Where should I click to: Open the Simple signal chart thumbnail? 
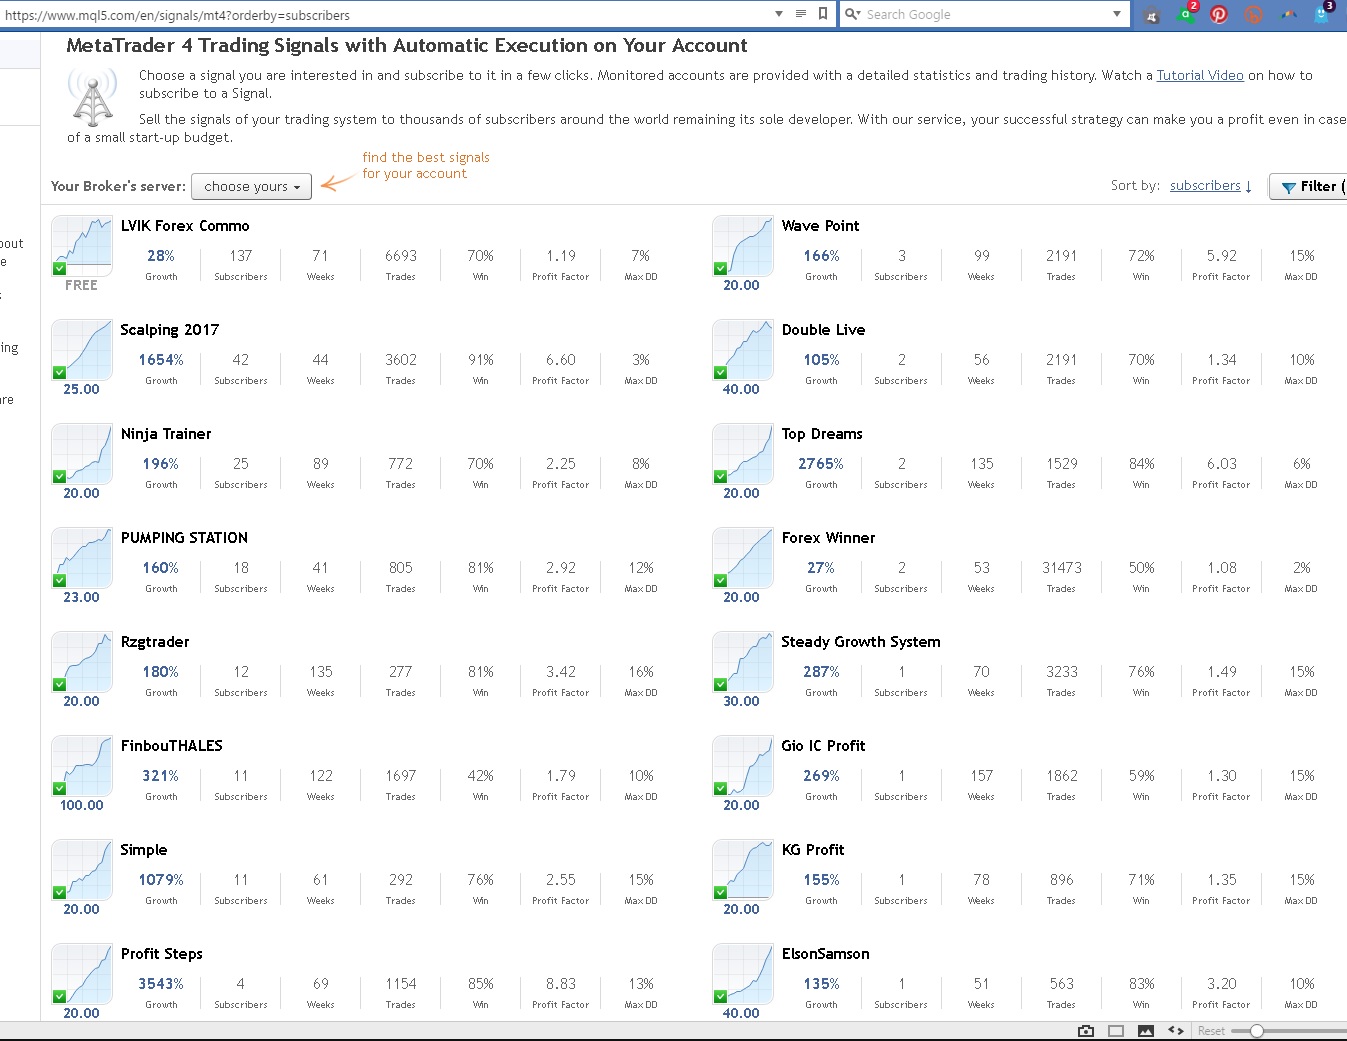tap(82, 870)
